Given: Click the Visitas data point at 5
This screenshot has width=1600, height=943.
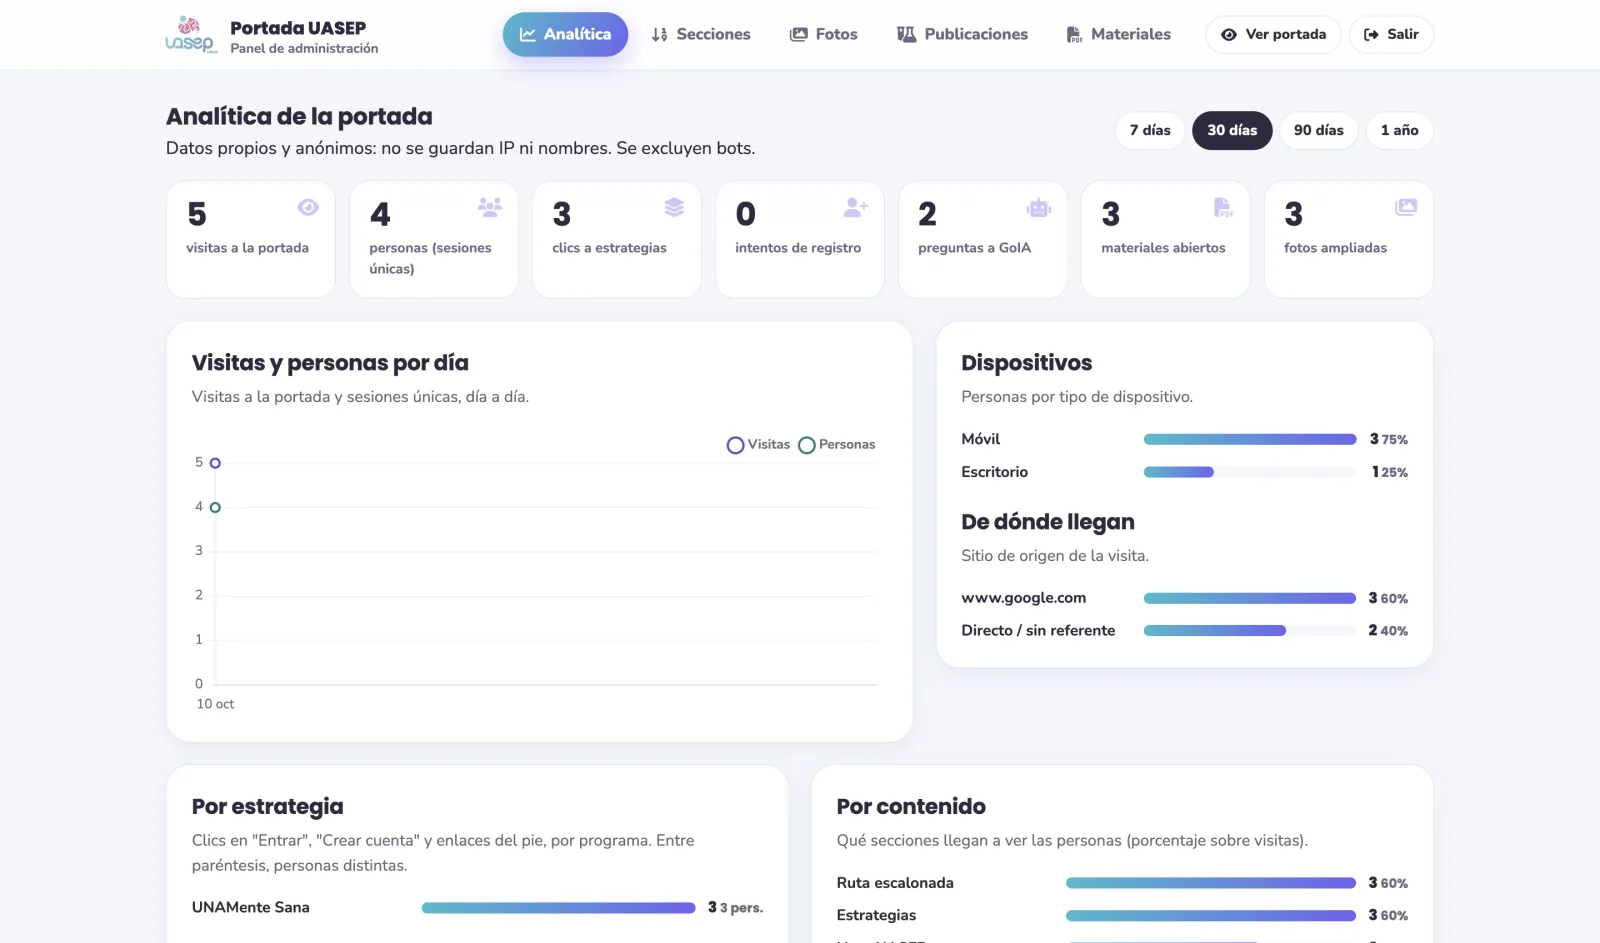Looking at the screenshot, I should coord(215,463).
